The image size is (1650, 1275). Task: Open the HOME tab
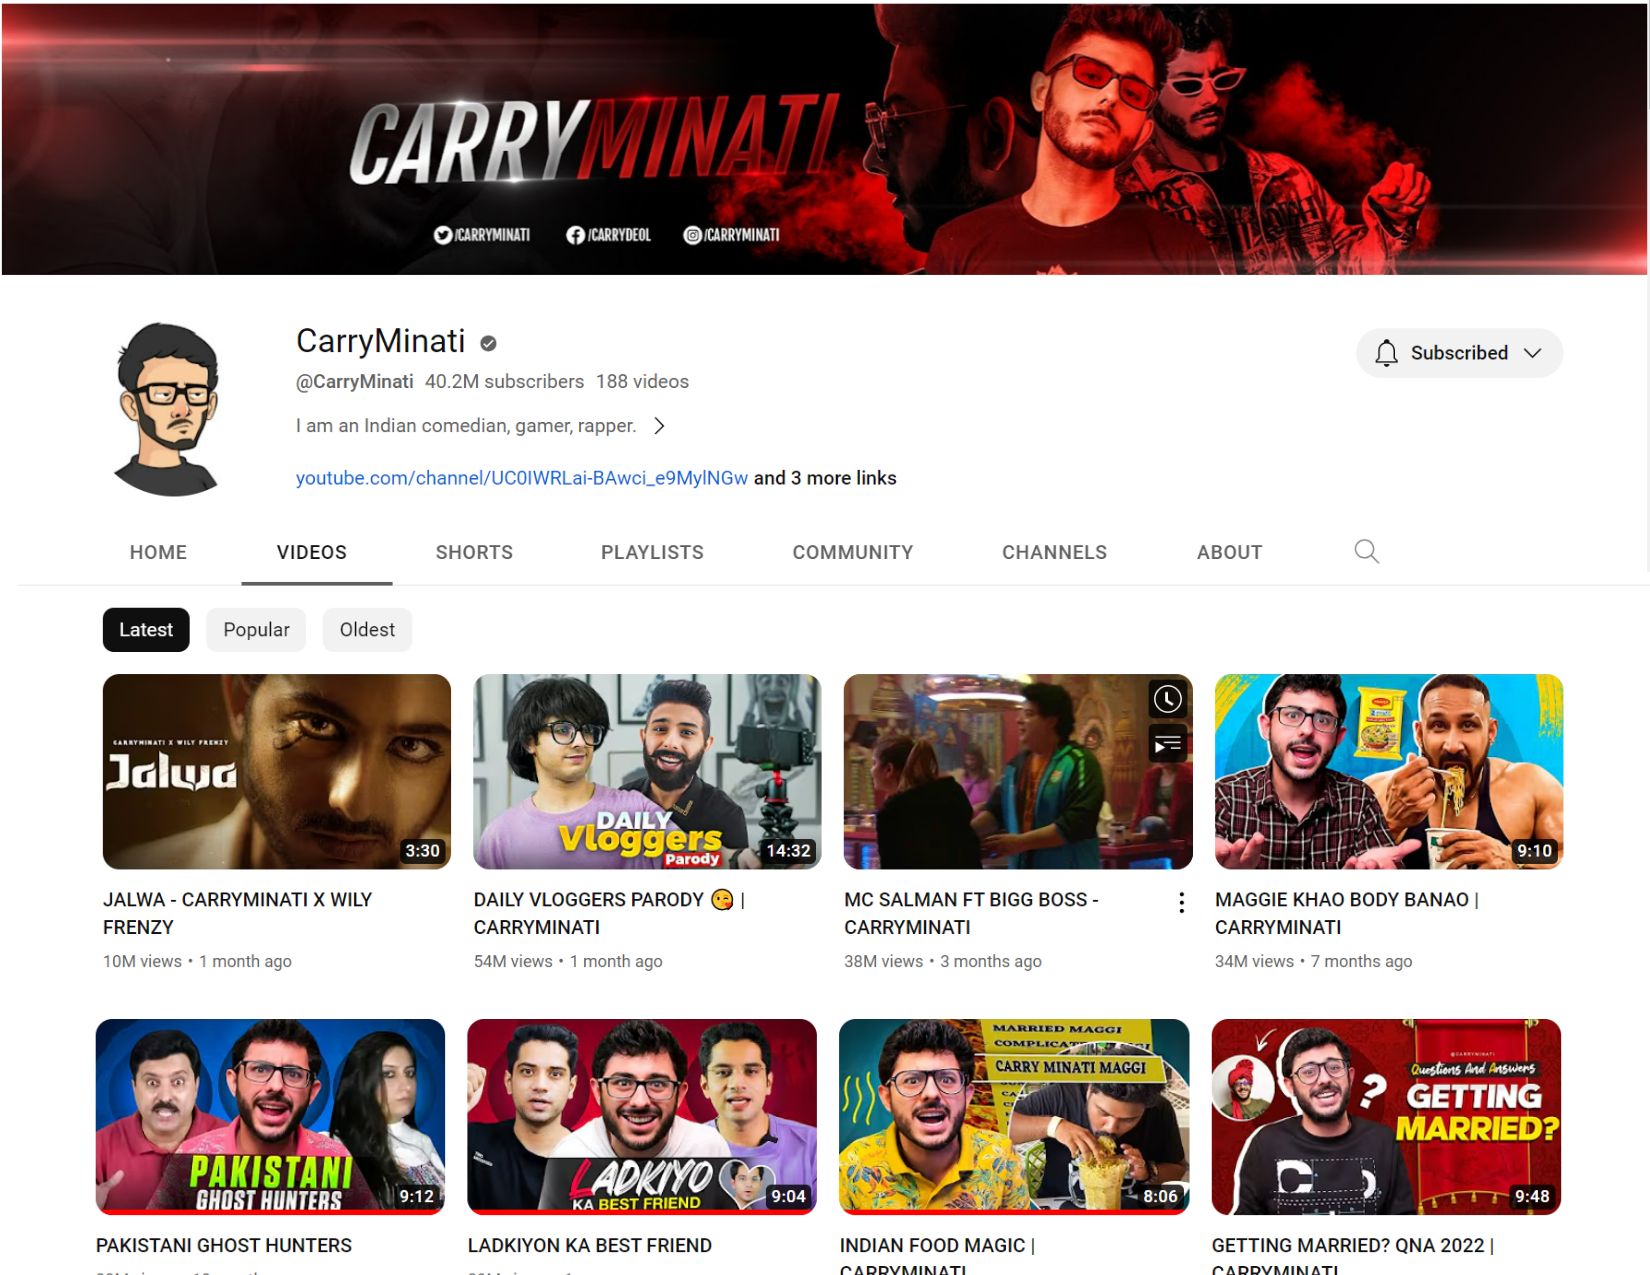[158, 552]
